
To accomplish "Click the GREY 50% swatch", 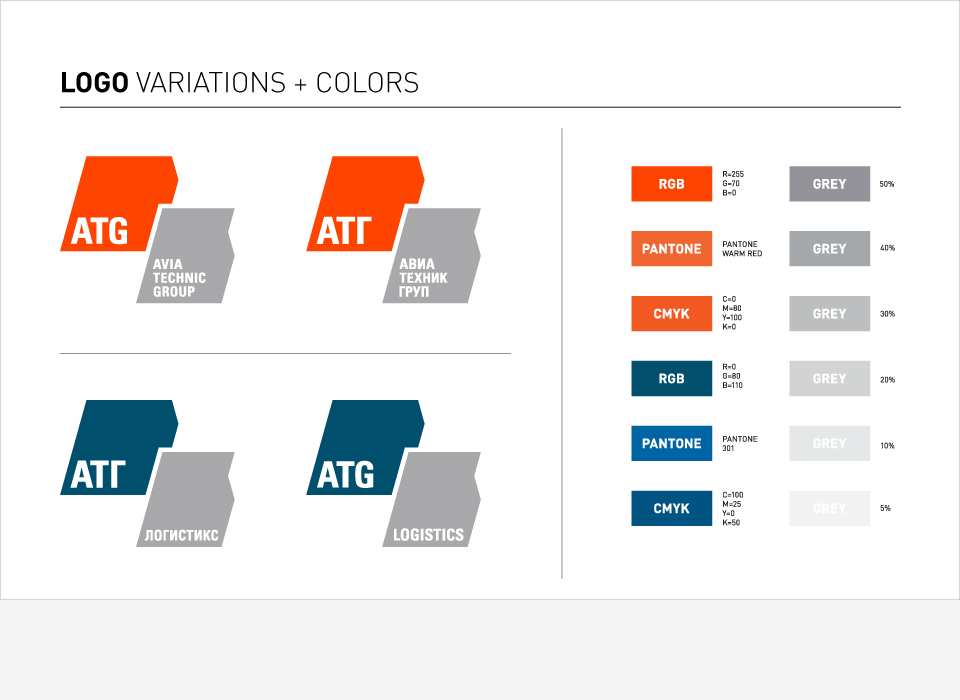I will (830, 184).
